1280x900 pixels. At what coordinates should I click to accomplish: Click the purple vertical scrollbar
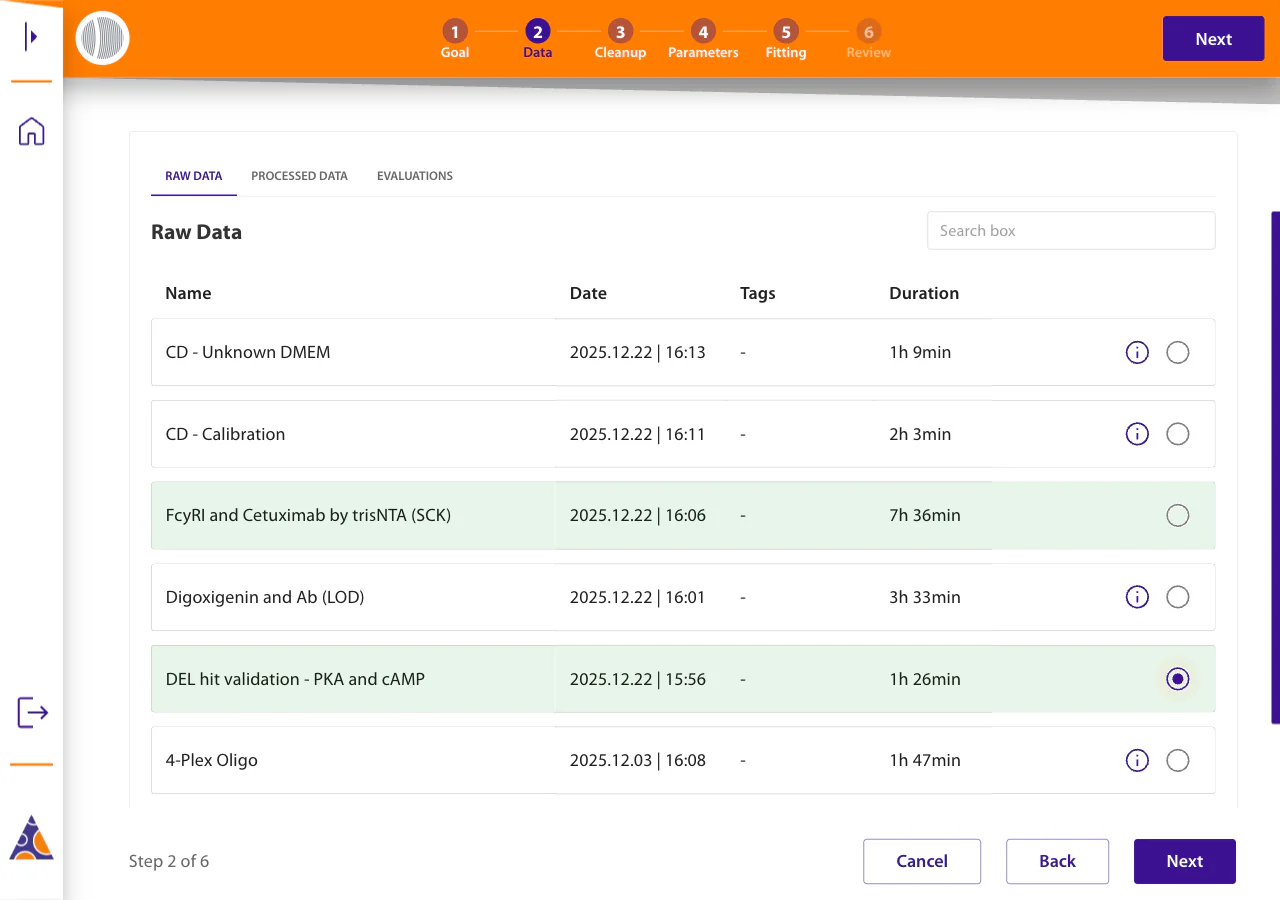(x=1275, y=467)
